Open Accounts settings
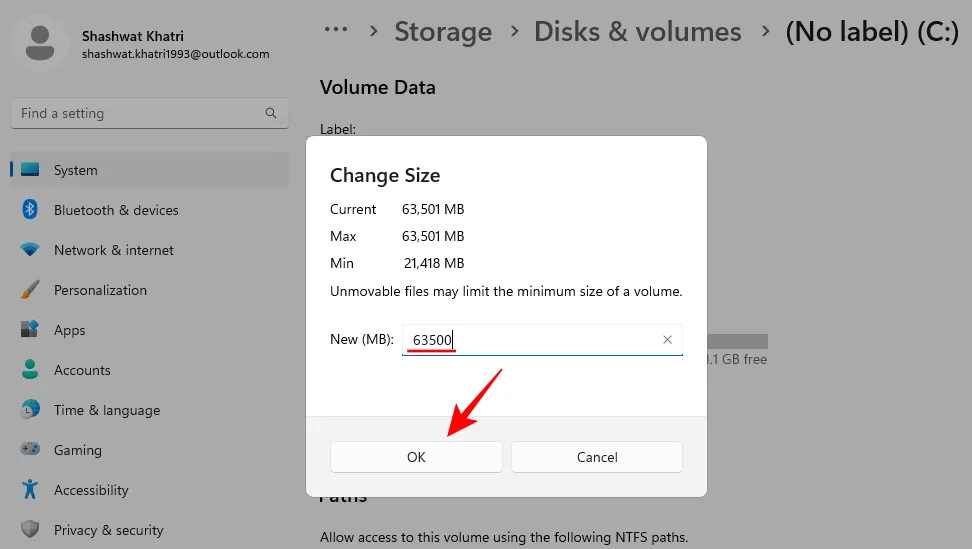This screenshot has height=549, width=972. pyautogui.click(x=150, y=370)
